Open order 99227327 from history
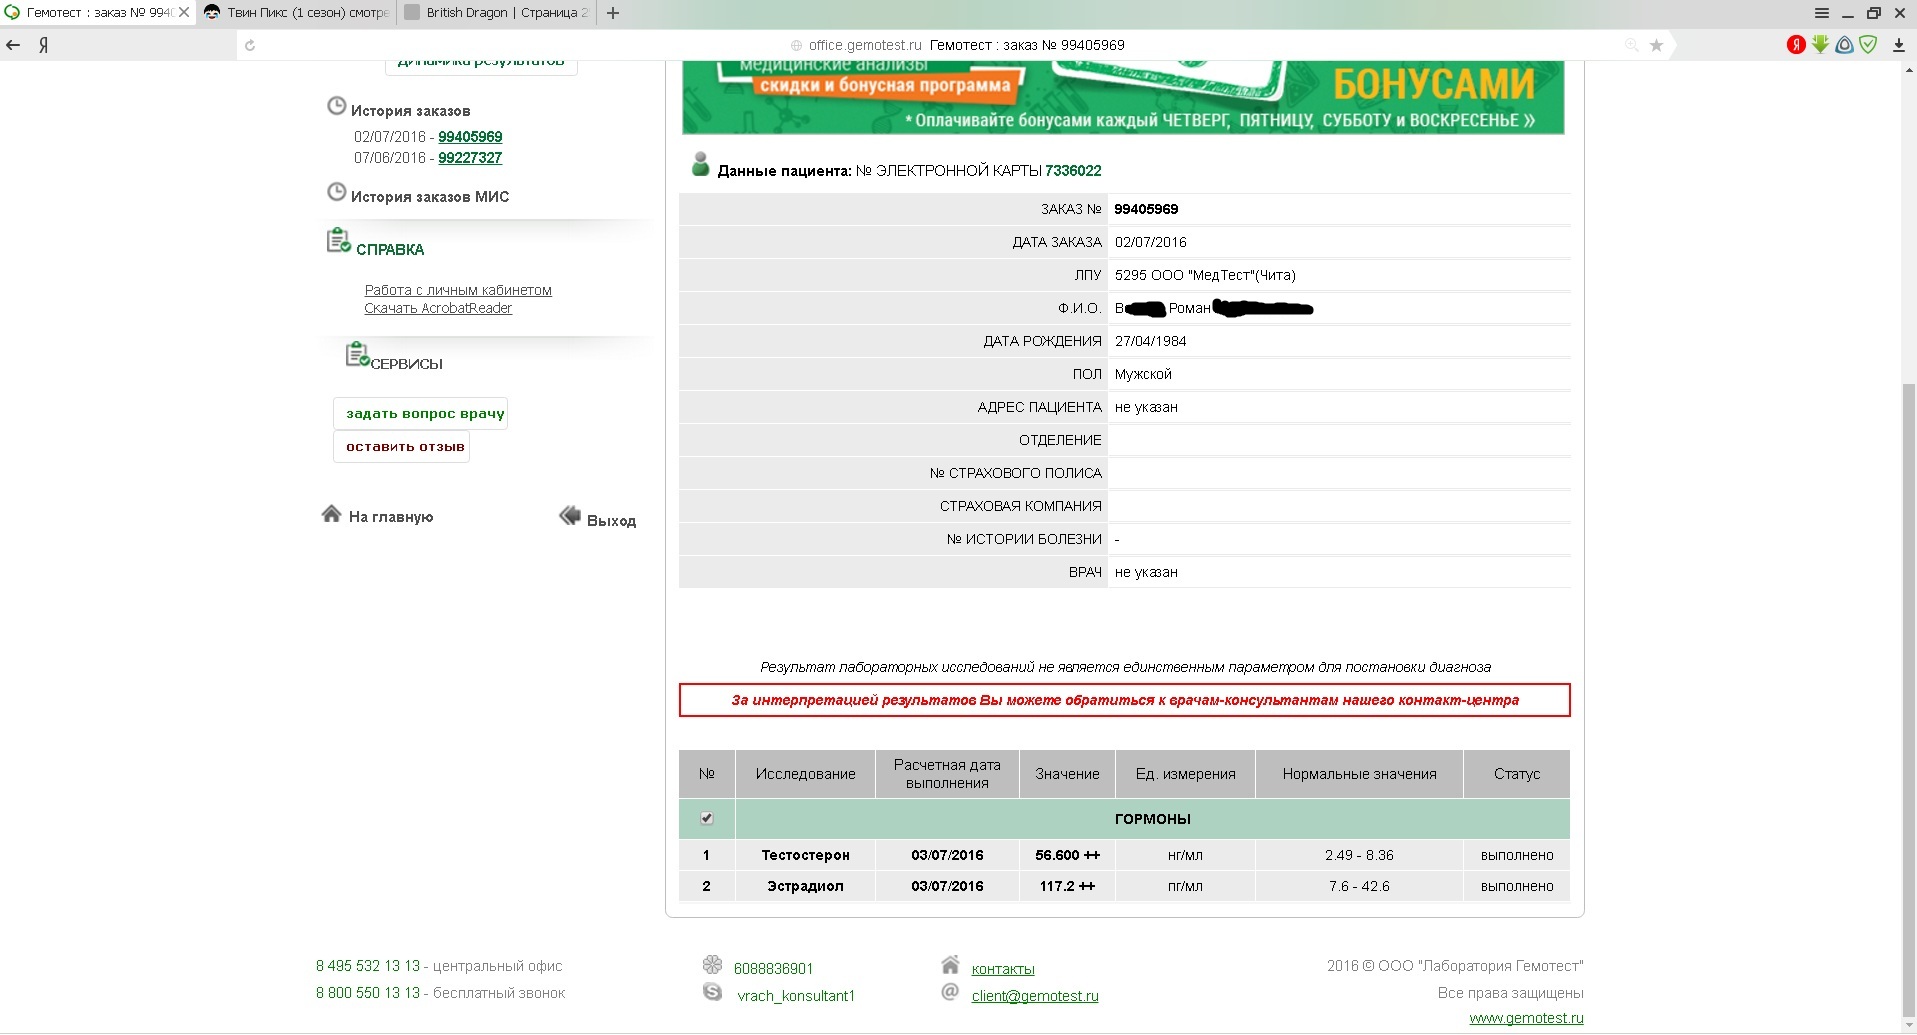The image size is (1917, 1035). (x=470, y=158)
